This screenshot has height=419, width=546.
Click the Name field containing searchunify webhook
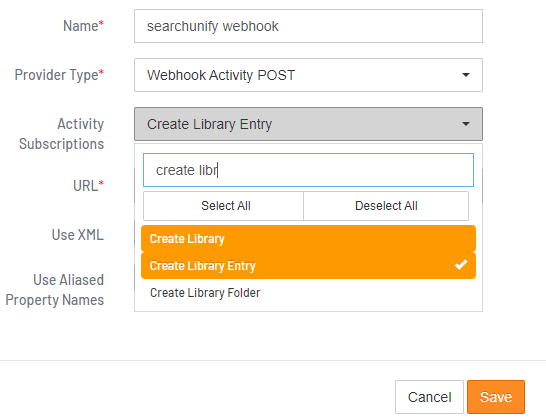click(308, 26)
